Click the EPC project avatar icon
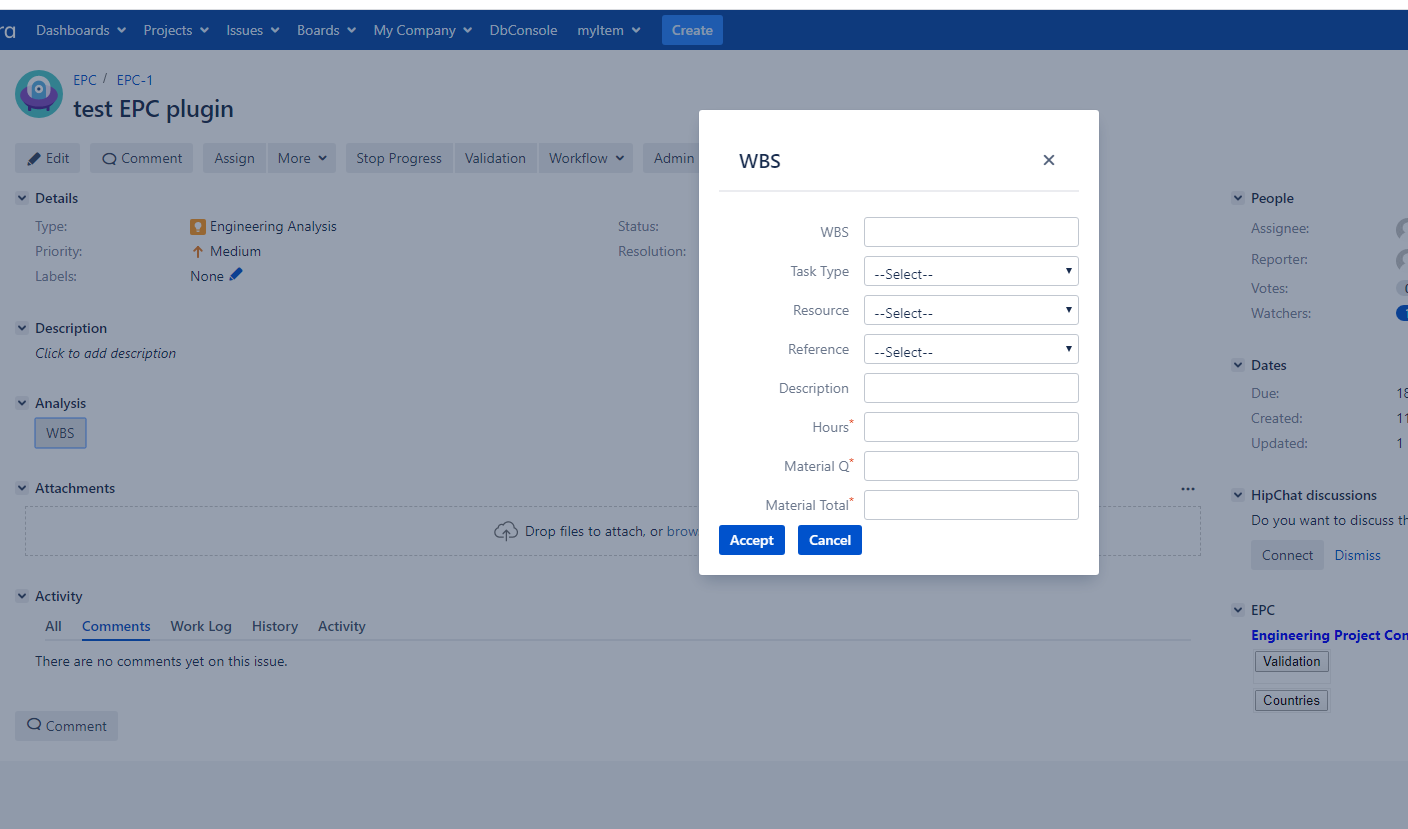1408x829 pixels. (39, 94)
